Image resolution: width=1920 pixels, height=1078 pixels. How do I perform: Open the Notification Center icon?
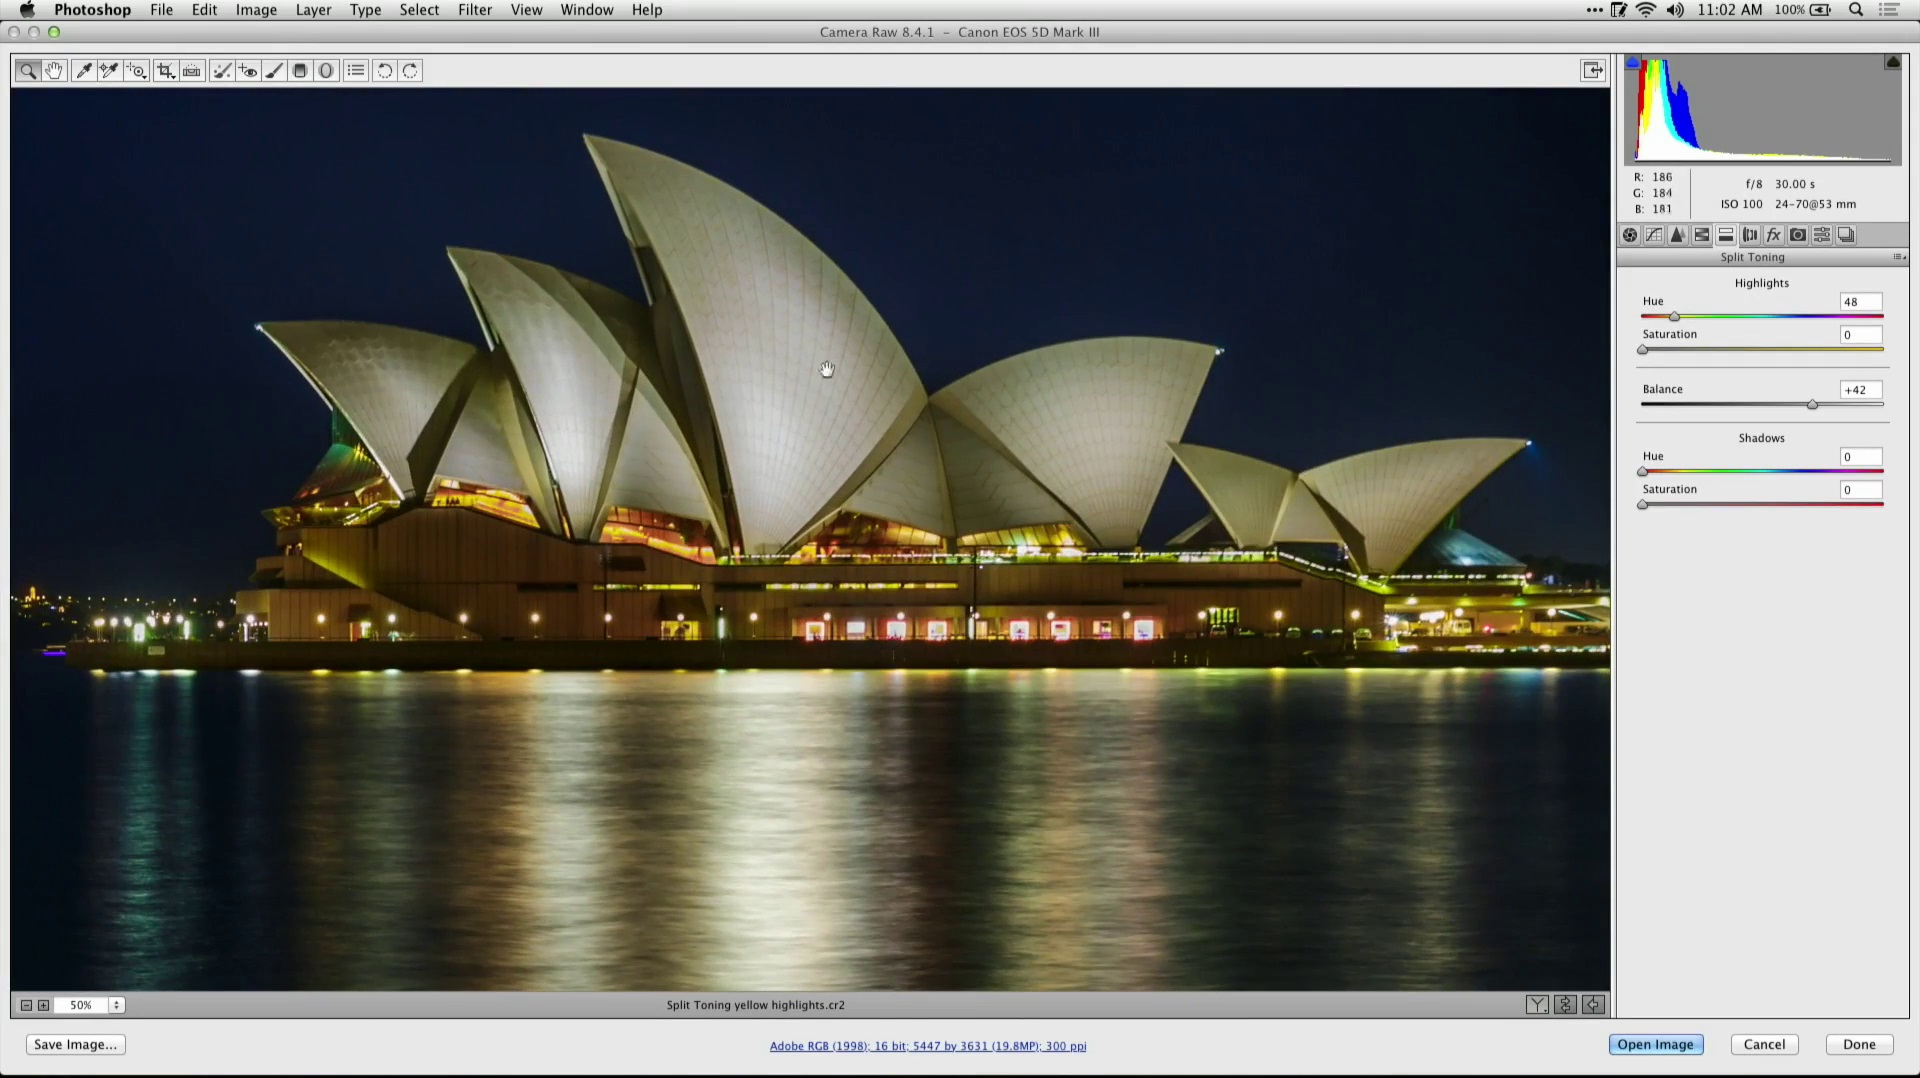pyautogui.click(x=1890, y=10)
